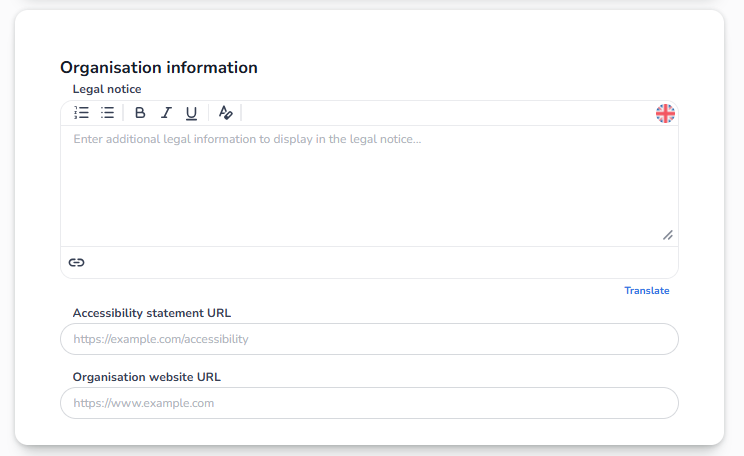This screenshot has height=456, width=744.
Task: Click the text highlight/clear format icon
Action: 226,113
